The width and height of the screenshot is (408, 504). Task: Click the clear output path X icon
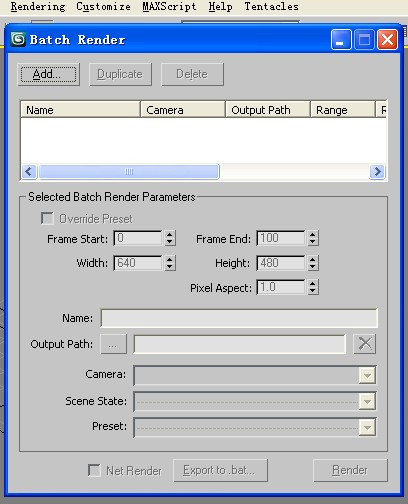365,344
